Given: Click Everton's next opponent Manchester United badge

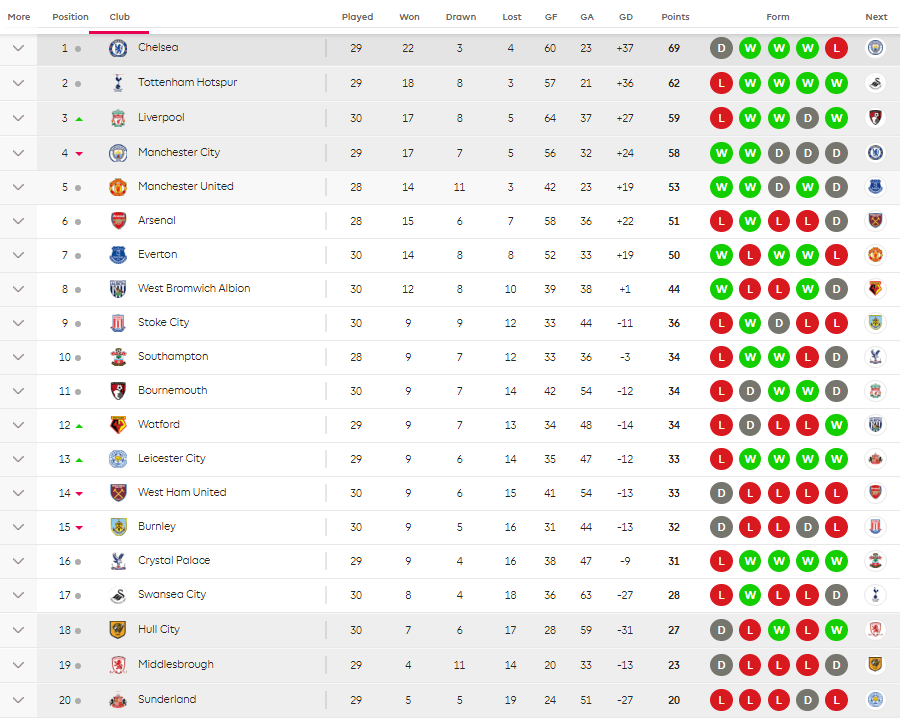Looking at the screenshot, I should pyautogui.click(x=875, y=255).
